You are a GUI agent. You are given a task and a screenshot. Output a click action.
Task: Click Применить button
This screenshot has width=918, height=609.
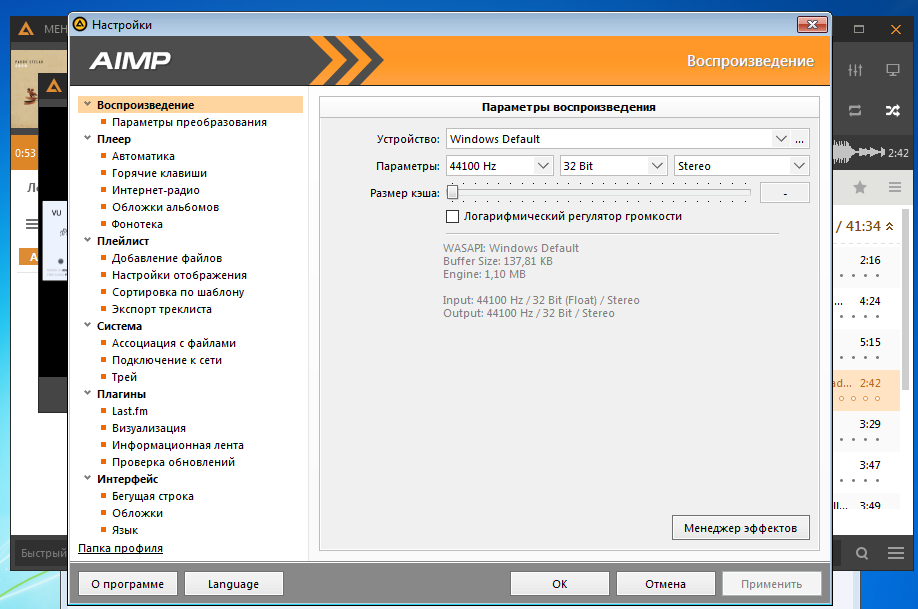click(x=772, y=584)
